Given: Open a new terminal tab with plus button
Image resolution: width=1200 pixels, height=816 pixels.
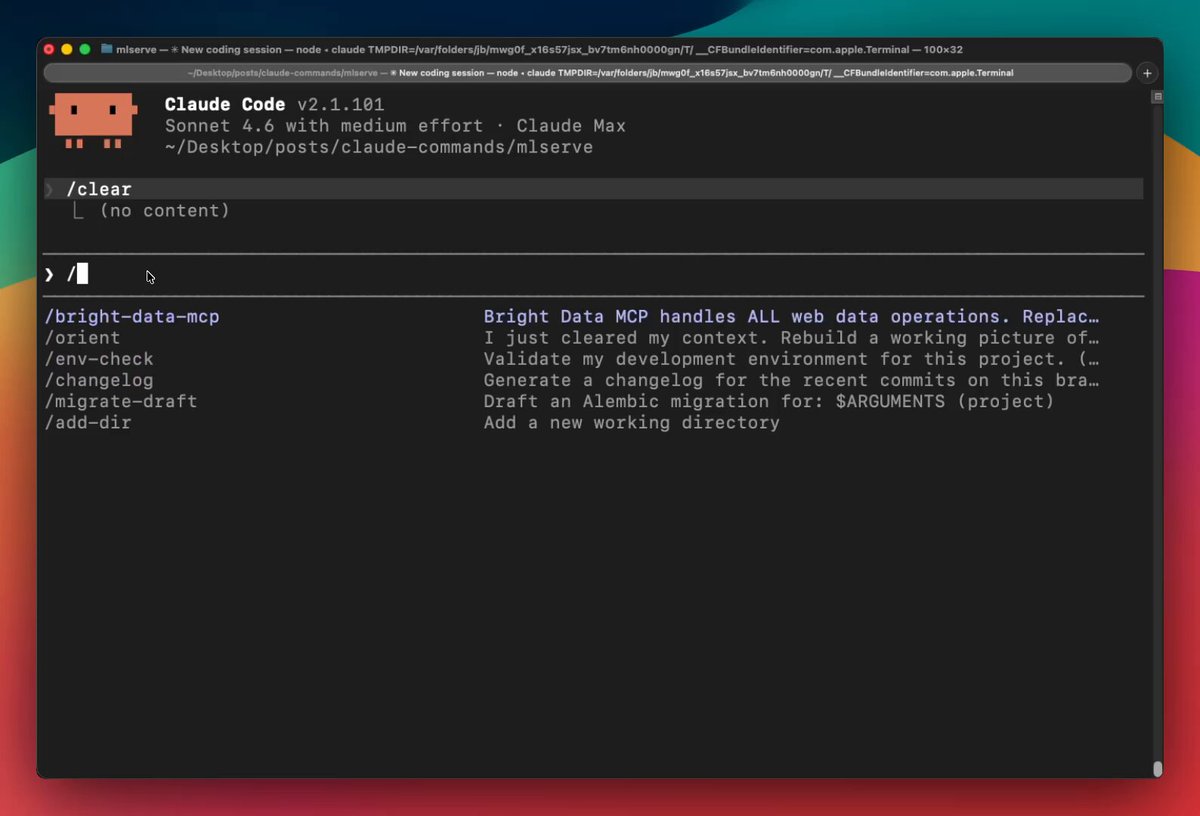Looking at the screenshot, I should (1147, 73).
